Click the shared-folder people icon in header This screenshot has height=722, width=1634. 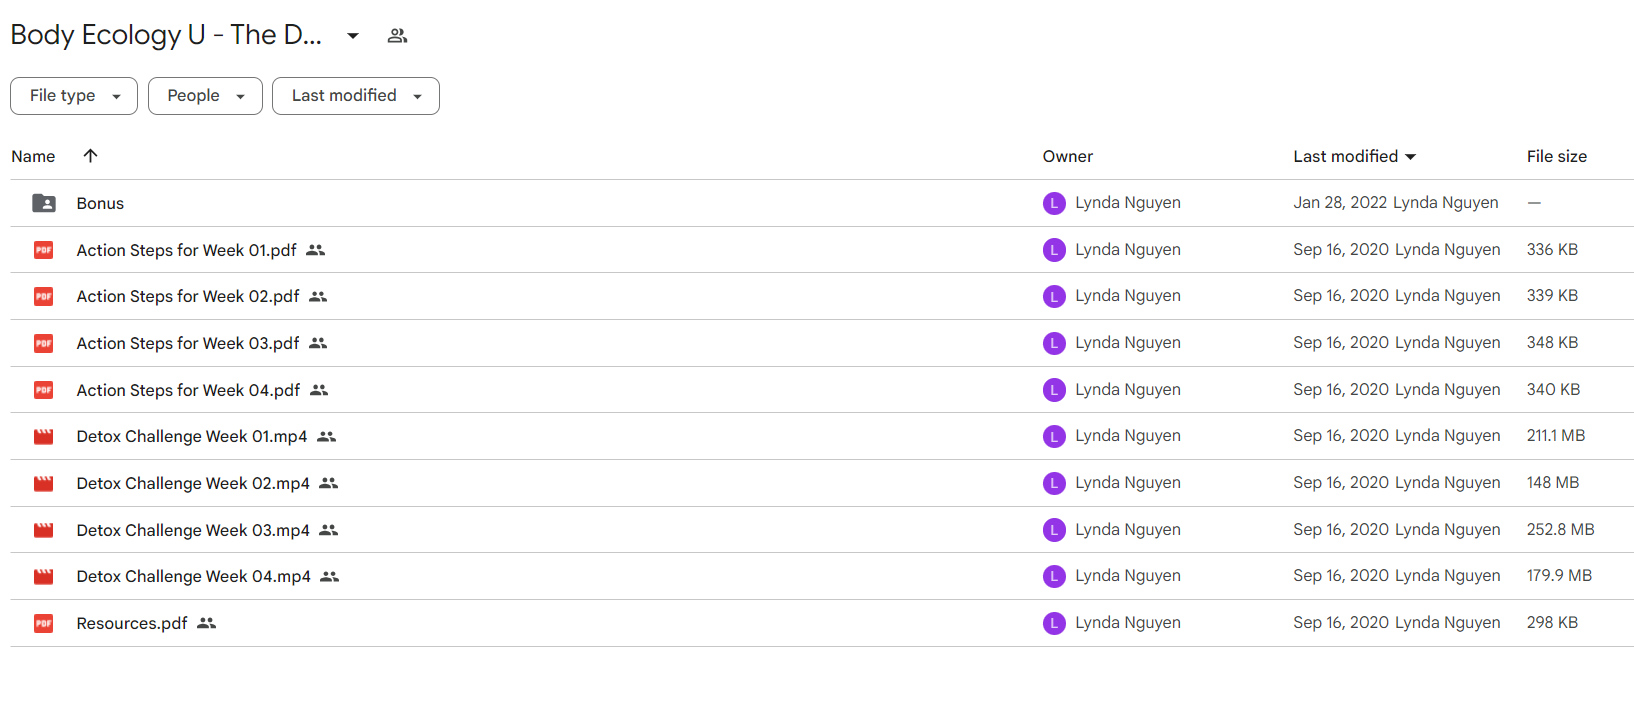[x=397, y=36]
